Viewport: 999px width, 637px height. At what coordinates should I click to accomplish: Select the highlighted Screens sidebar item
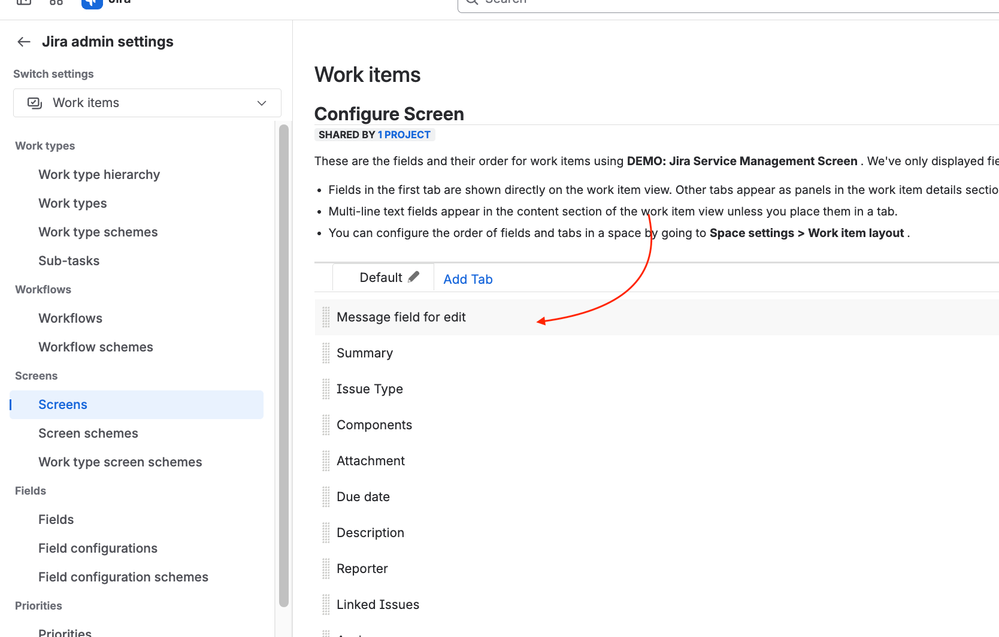[136, 404]
